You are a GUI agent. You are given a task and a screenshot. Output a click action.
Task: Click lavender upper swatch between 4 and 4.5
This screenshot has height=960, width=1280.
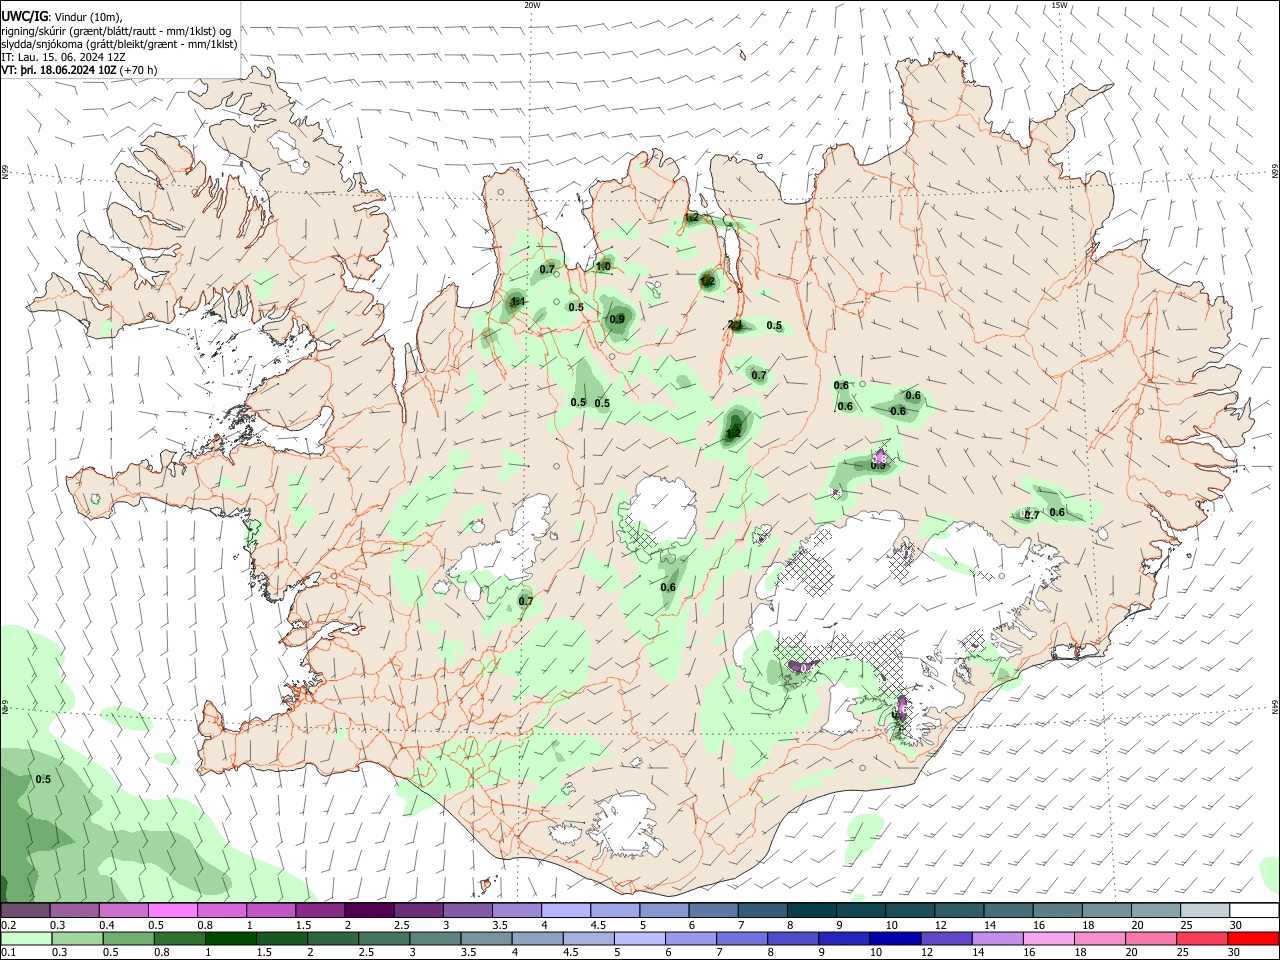click(x=566, y=910)
